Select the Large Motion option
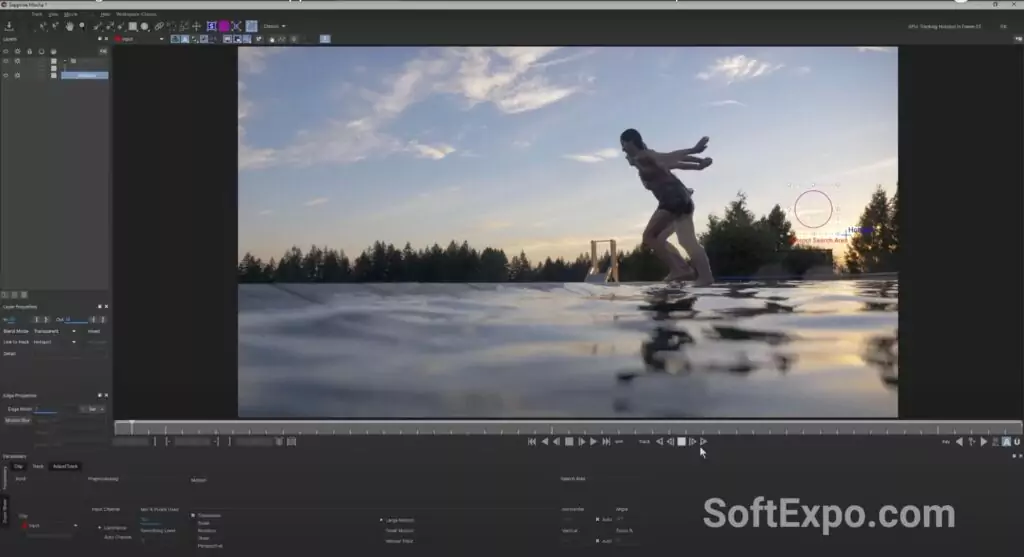The image size is (1024, 557). coord(400,520)
